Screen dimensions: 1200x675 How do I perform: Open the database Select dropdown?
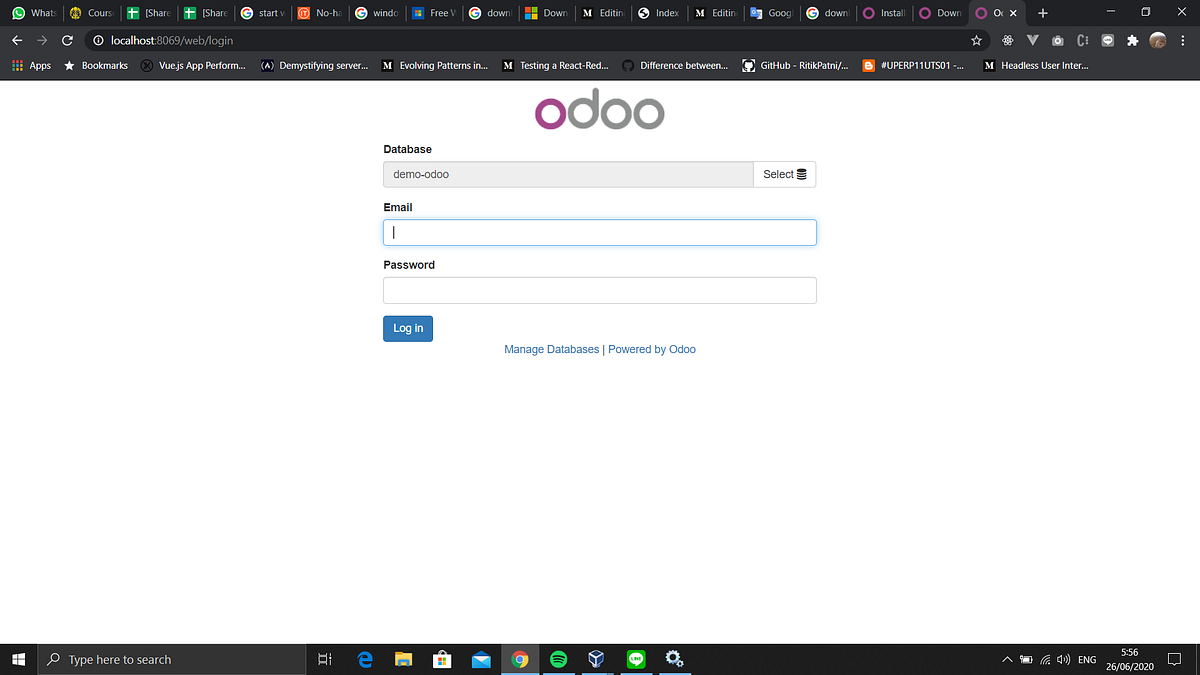pos(784,174)
